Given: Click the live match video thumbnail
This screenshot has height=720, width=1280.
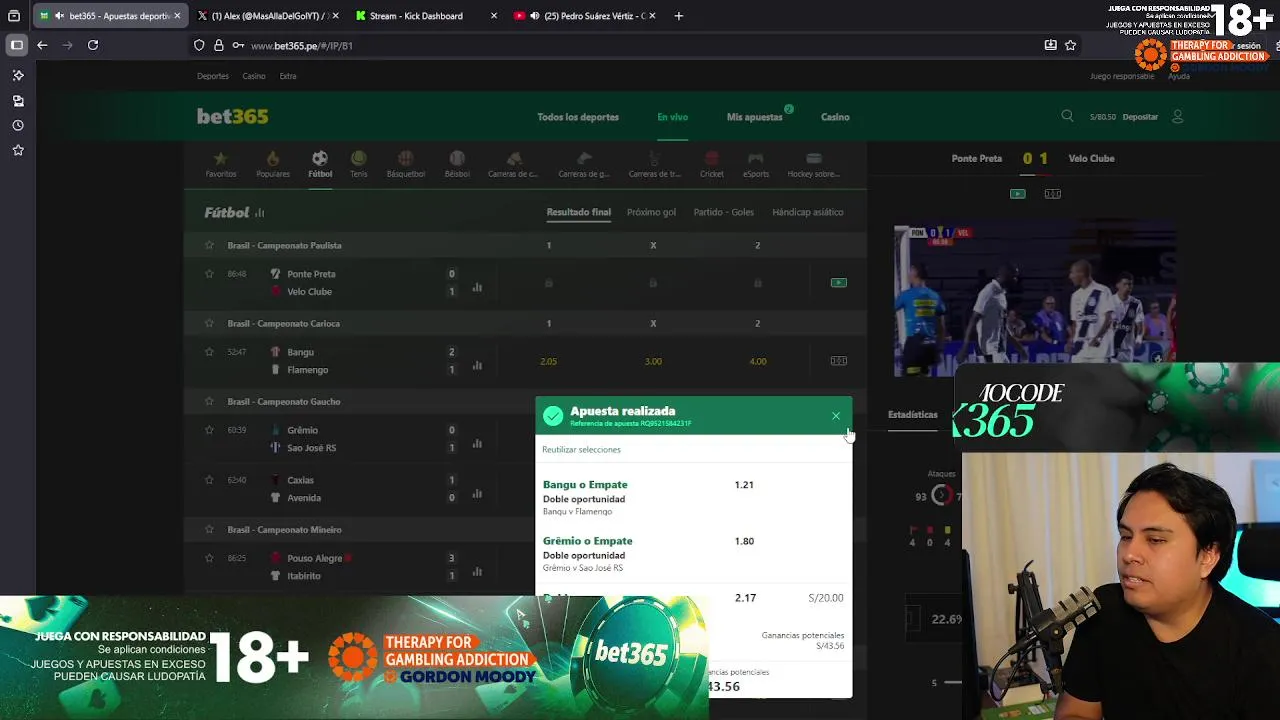Looking at the screenshot, I should 1035,301.
